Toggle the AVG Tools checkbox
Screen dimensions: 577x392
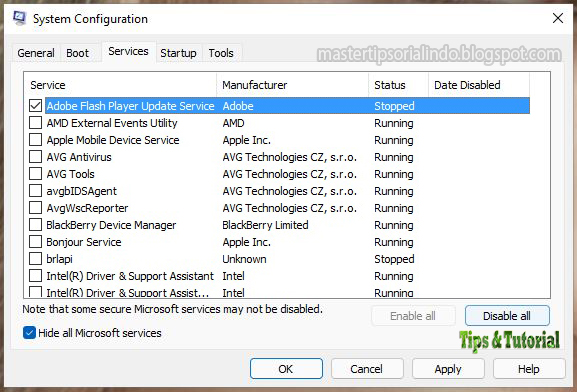pos(35,173)
